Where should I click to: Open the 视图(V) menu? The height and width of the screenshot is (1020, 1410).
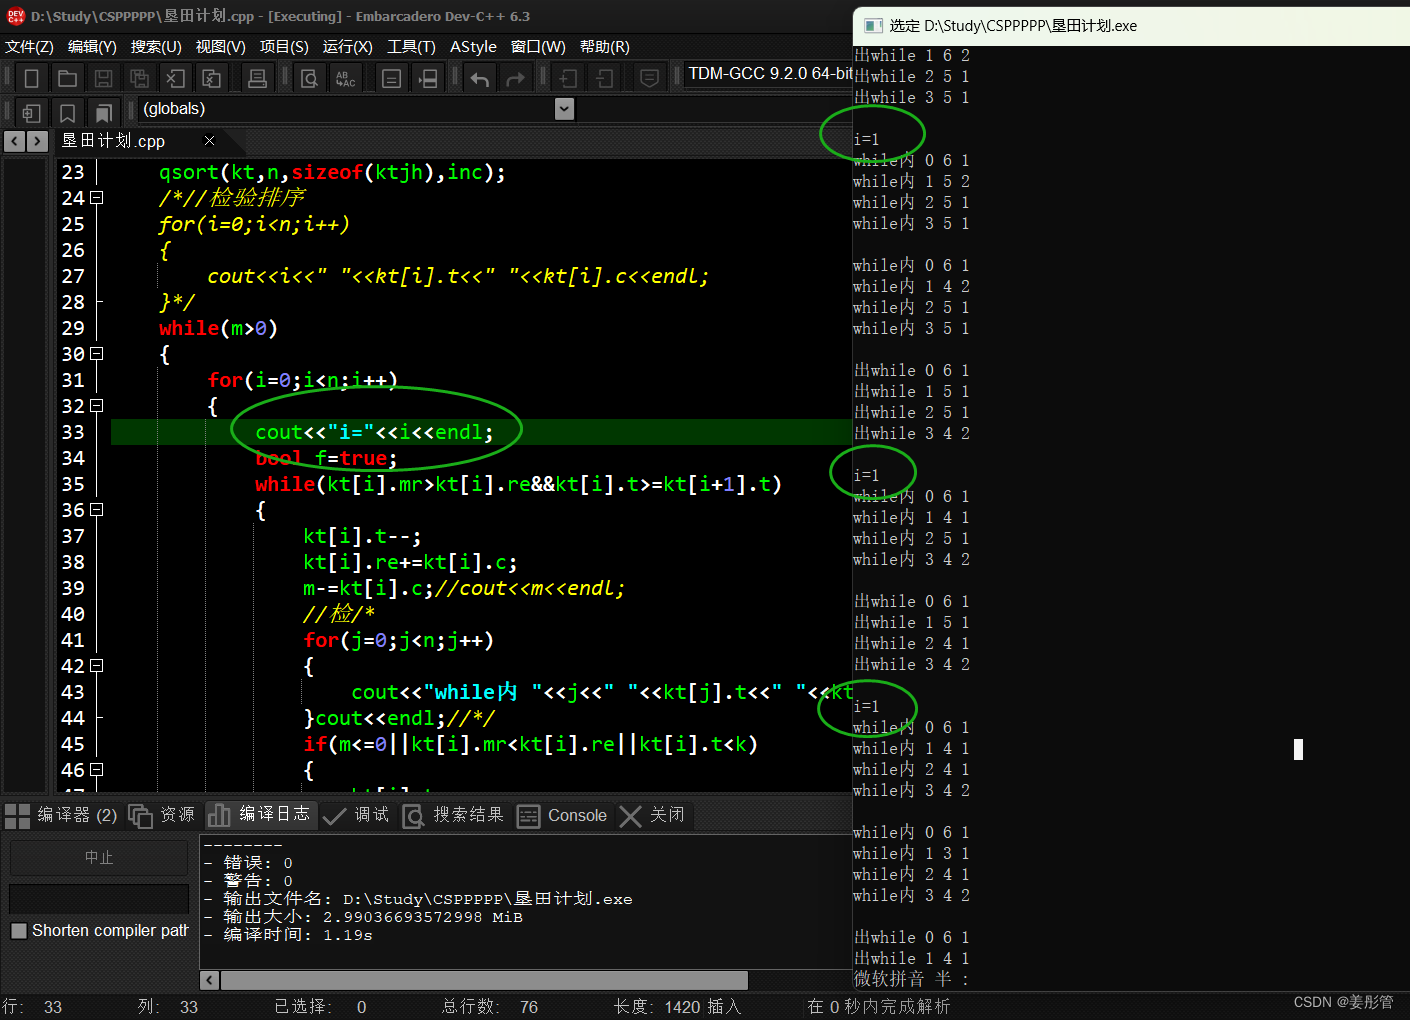pos(221,47)
